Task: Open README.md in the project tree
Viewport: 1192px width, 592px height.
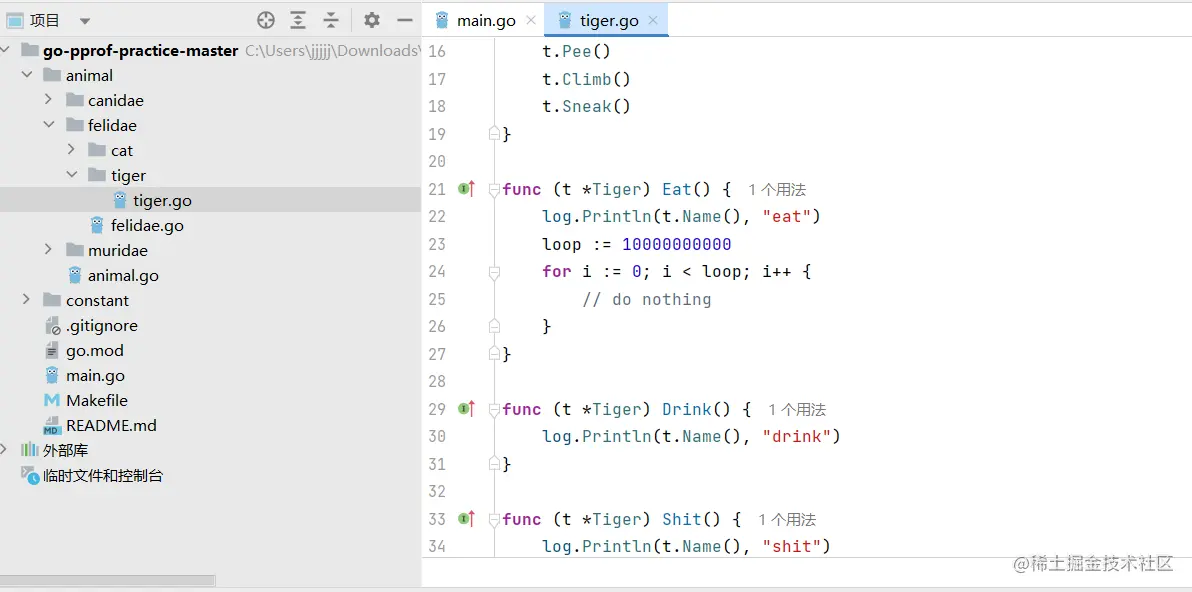Action: 111,426
